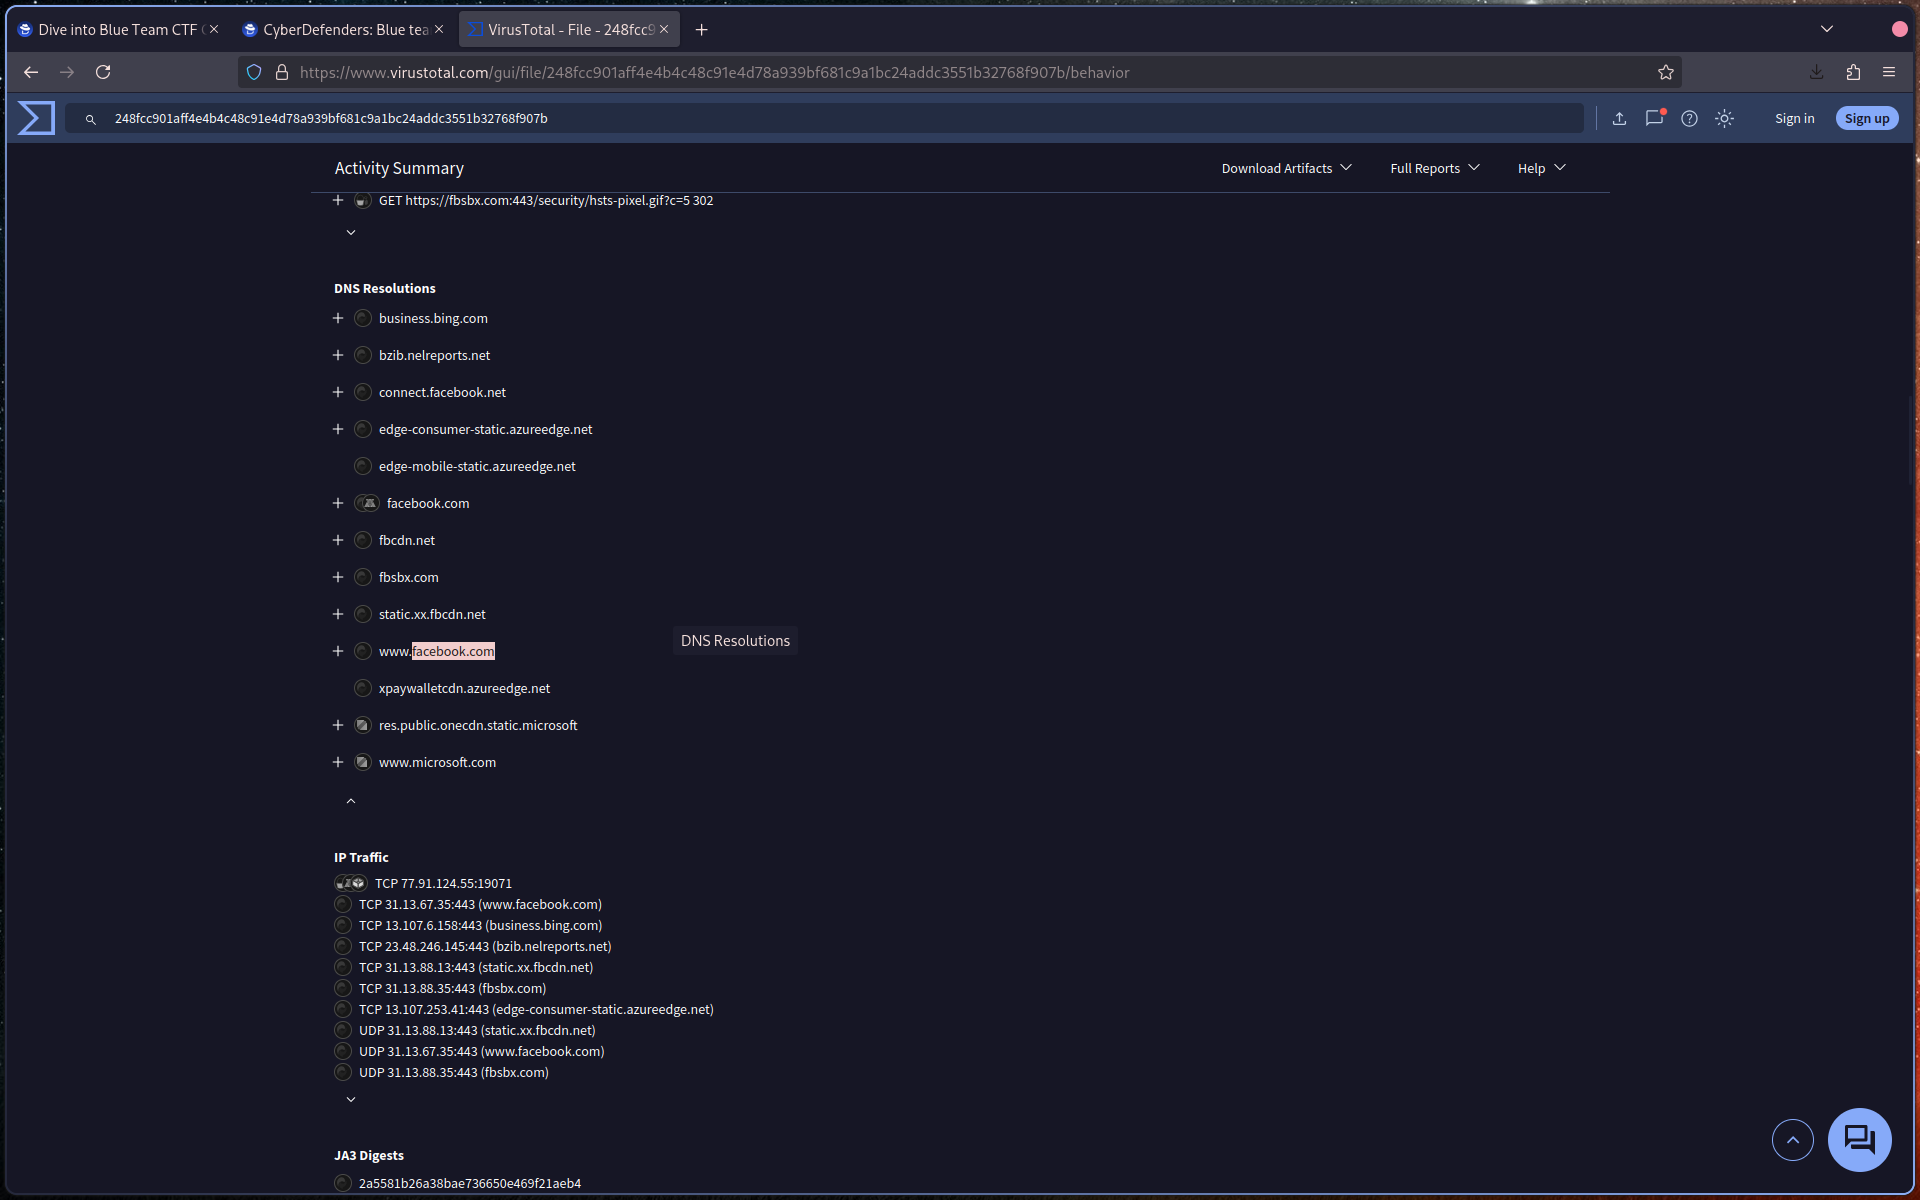
Task: Close the VirusTotal browser tab
Action: (x=664, y=30)
